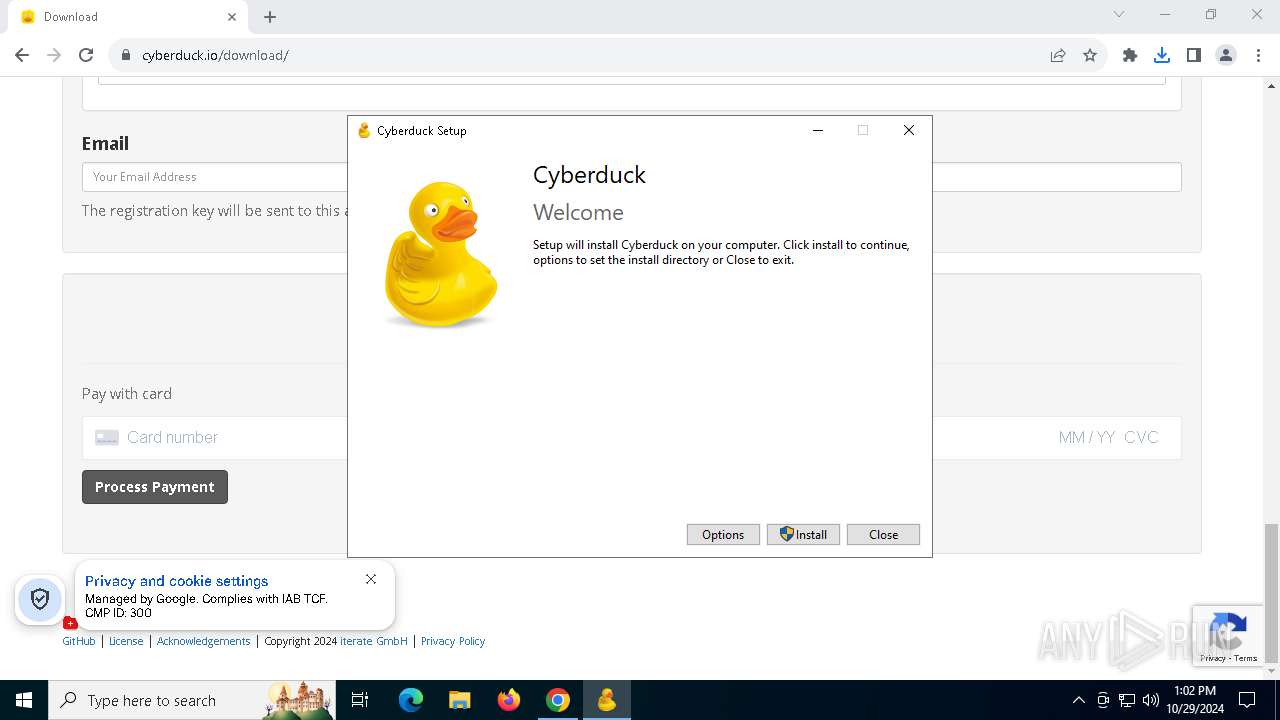
Task: Click the page vertical scrollbar thumb
Action: [1272, 592]
